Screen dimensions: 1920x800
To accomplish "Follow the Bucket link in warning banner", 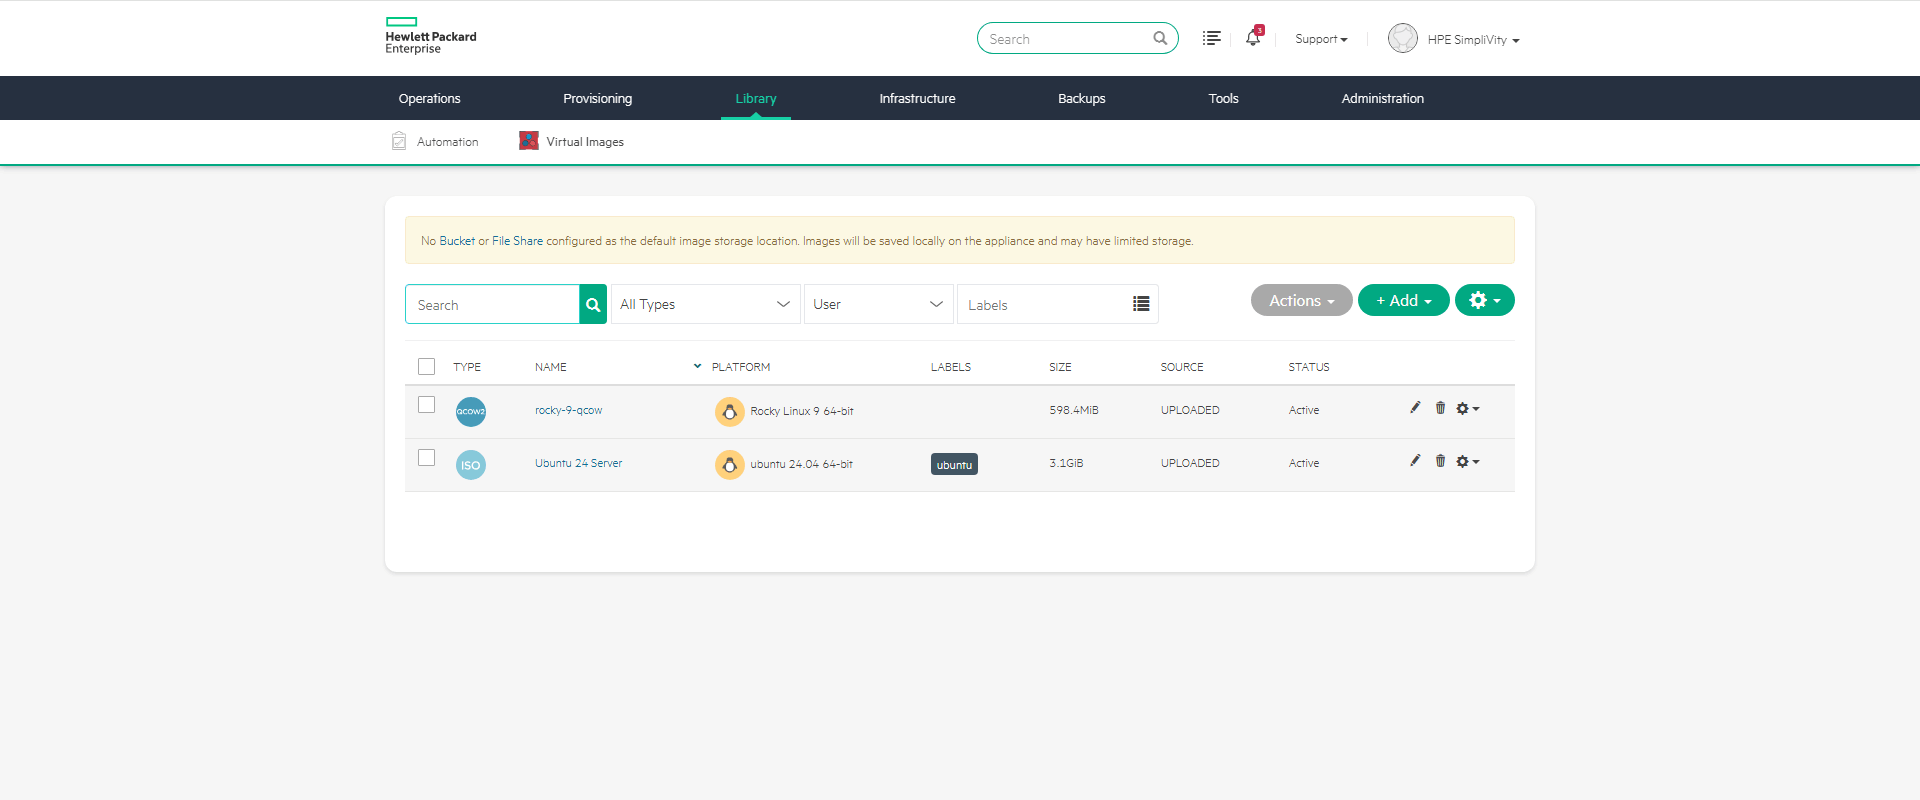I will pos(457,241).
